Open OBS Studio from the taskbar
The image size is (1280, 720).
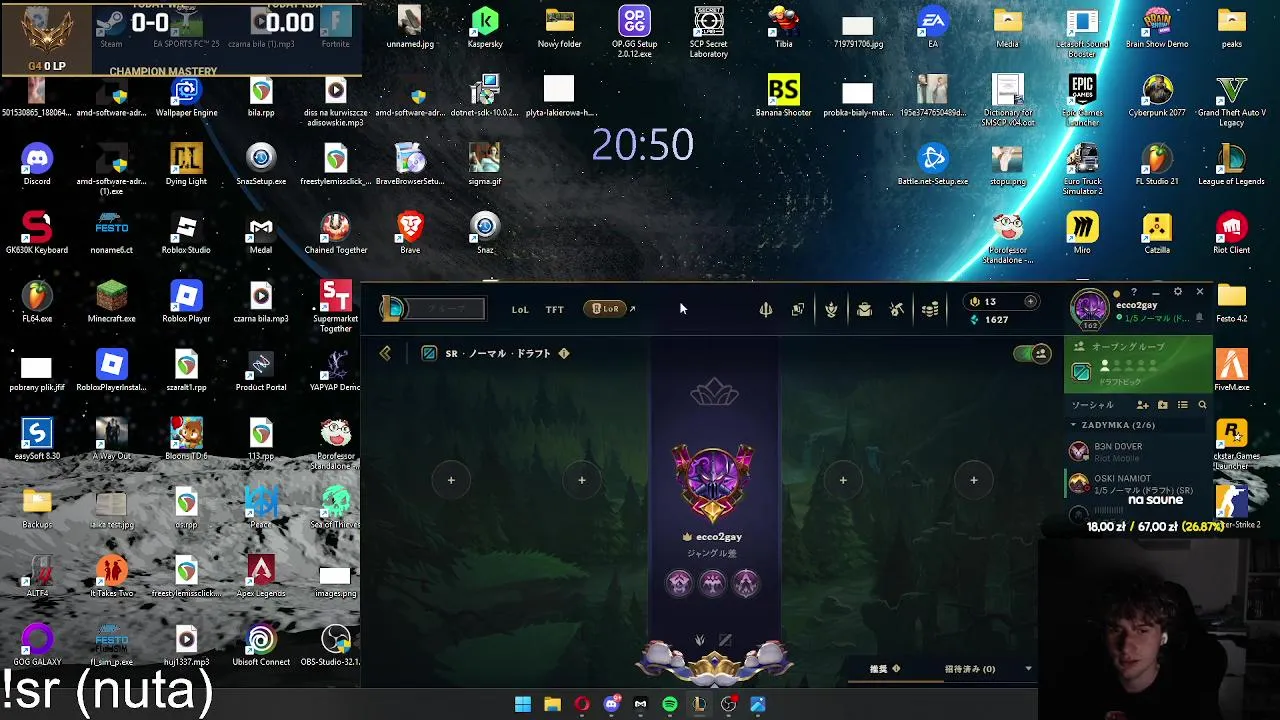pyautogui.click(x=728, y=704)
